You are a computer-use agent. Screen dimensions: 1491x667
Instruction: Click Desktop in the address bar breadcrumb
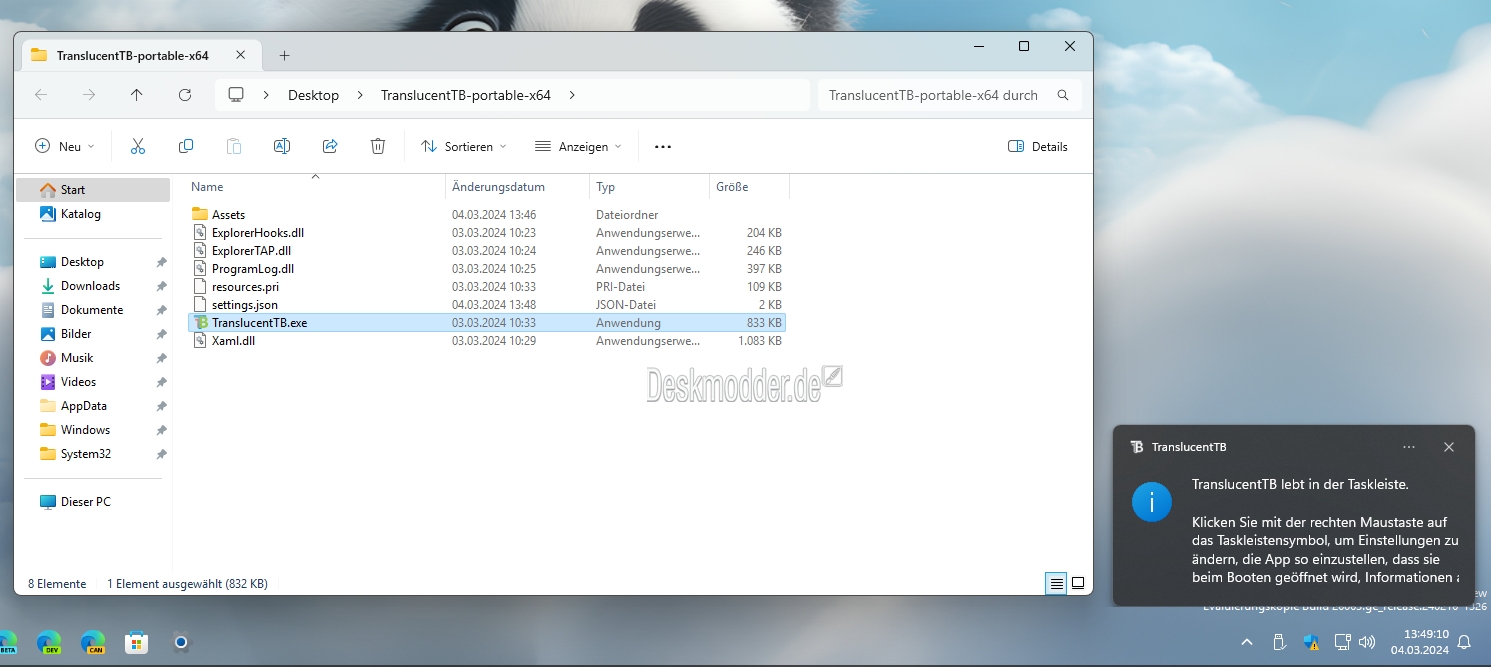pyautogui.click(x=313, y=95)
